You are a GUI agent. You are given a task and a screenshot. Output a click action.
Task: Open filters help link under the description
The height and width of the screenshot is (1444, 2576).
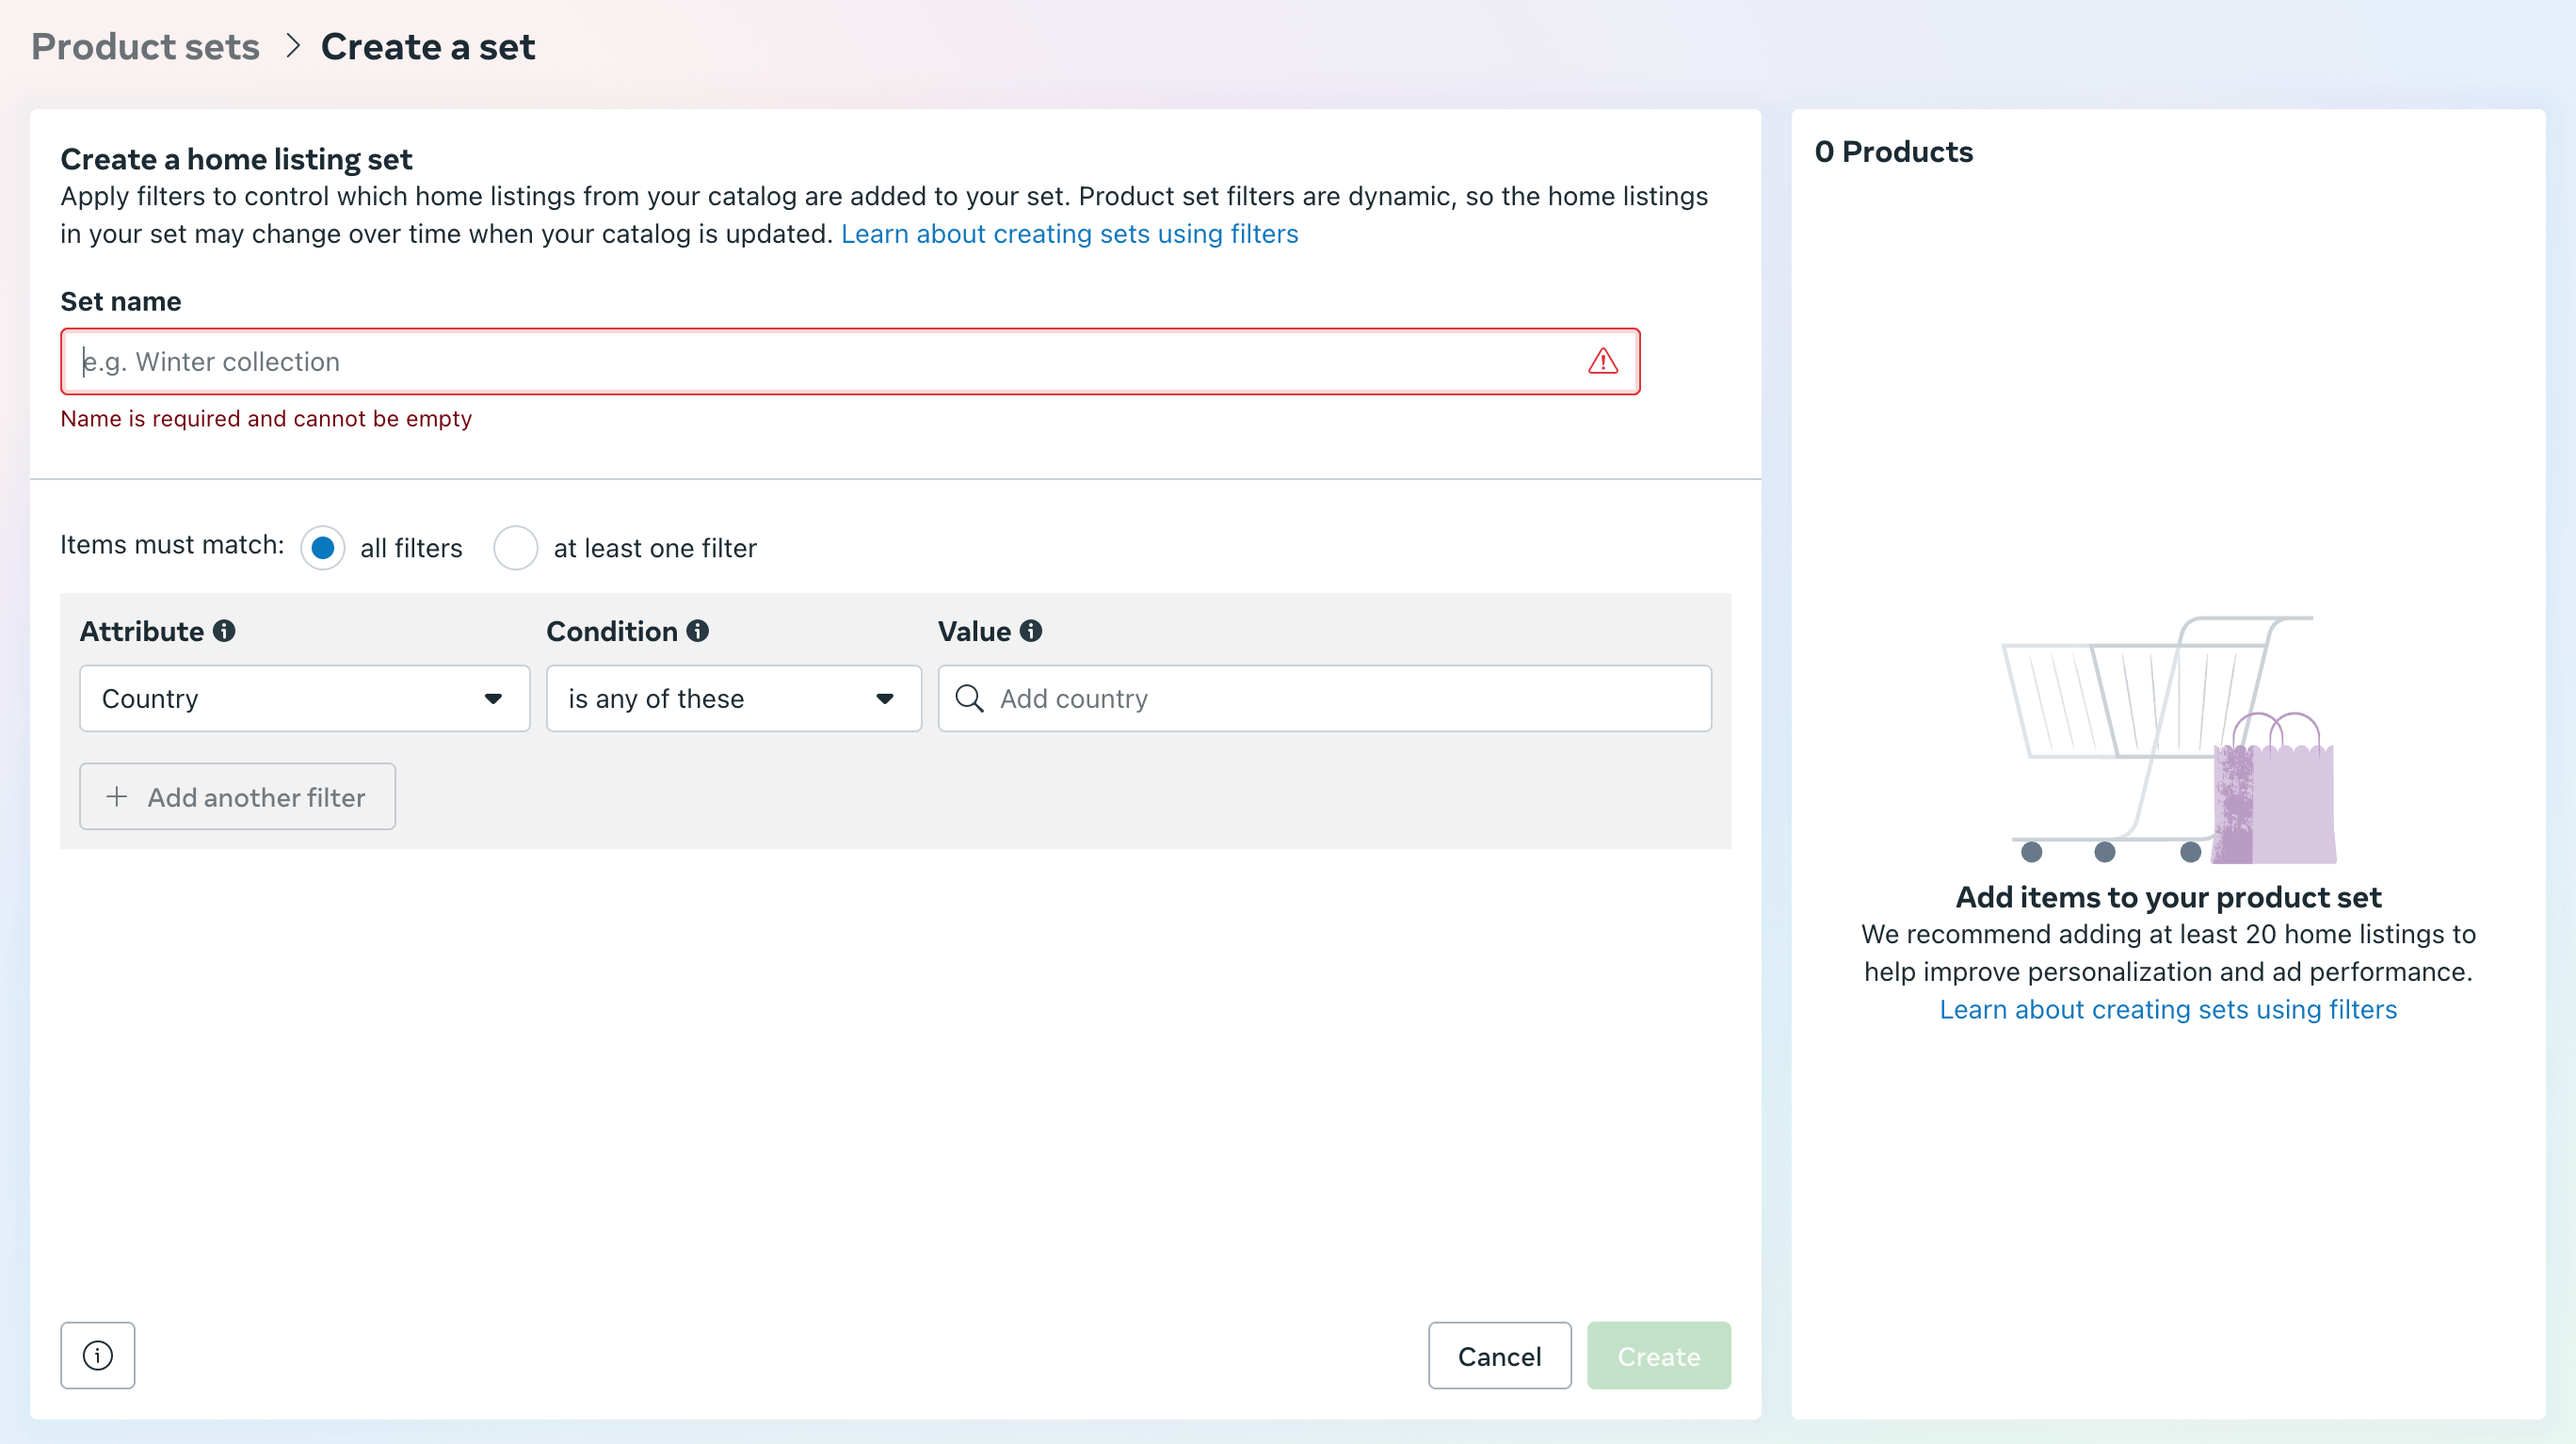pos(1069,234)
